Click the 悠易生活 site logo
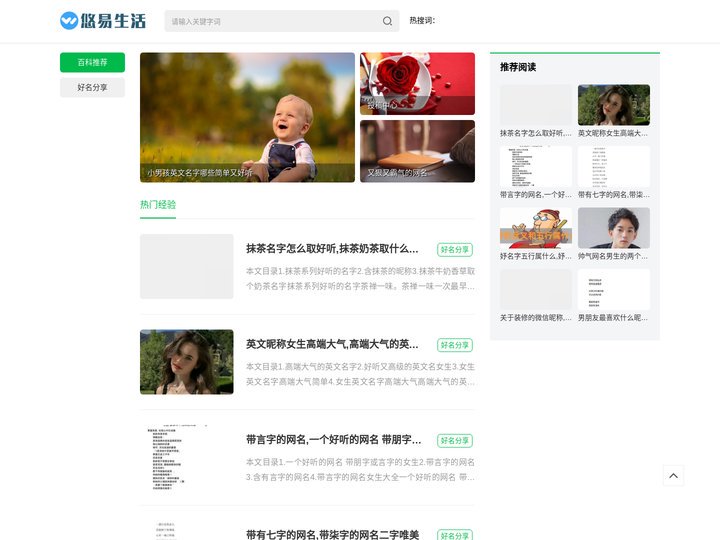This screenshot has height=540, width=720. pos(103,21)
